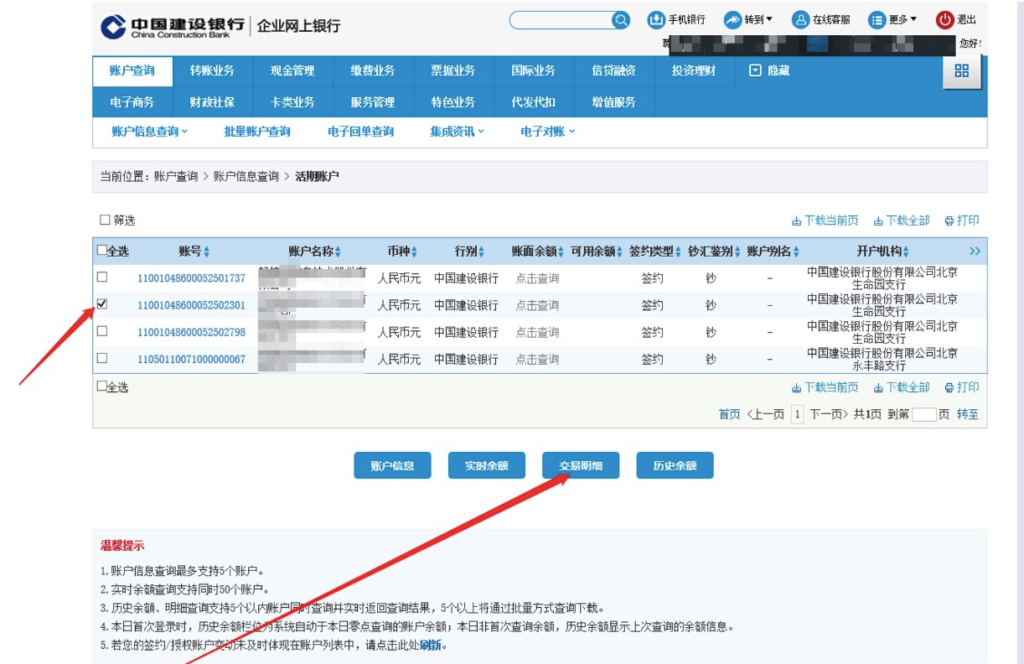Check account 11050110071000000067 checkbox
The height and width of the screenshot is (664, 1024).
tap(102, 358)
